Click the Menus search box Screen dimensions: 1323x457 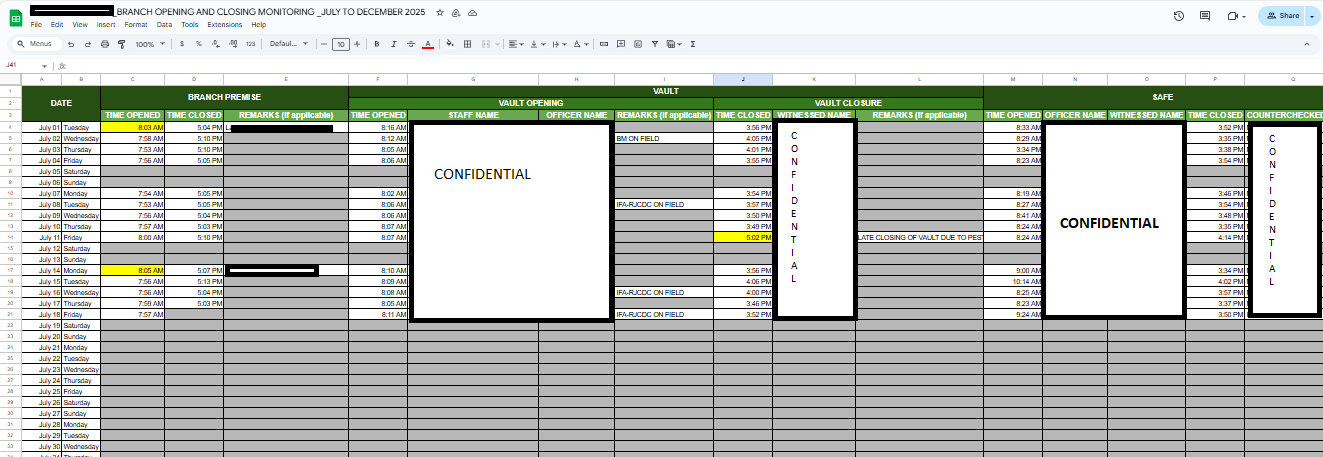pyautogui.click(x=36, y=44)
